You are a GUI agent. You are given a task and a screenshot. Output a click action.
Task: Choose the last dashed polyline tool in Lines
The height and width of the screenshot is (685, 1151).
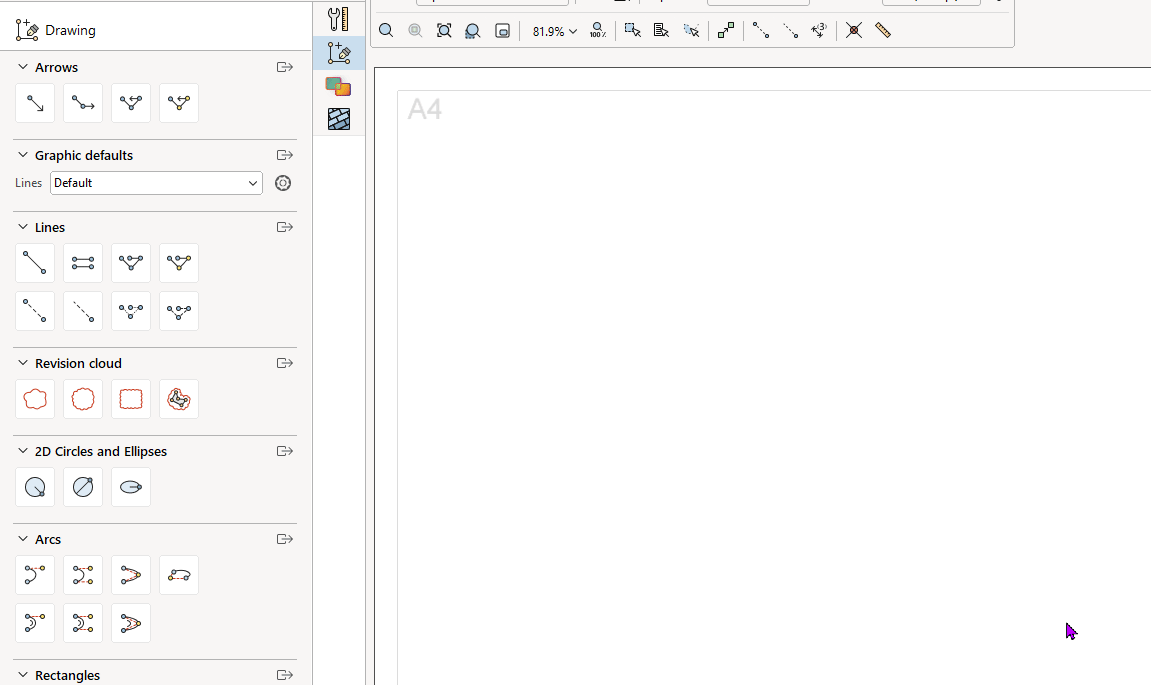coord(179,311)
